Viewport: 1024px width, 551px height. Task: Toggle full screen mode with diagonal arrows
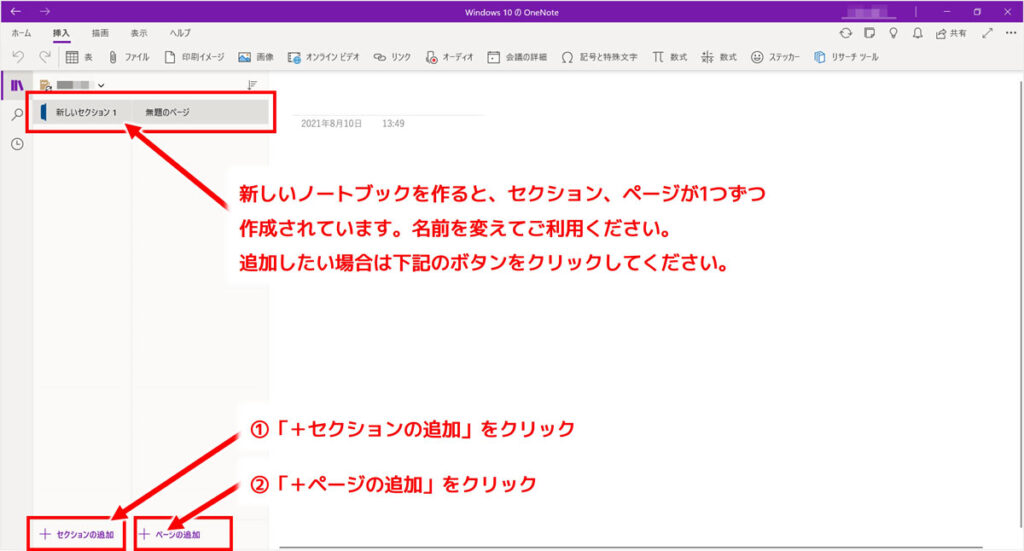tap(988, 33)
